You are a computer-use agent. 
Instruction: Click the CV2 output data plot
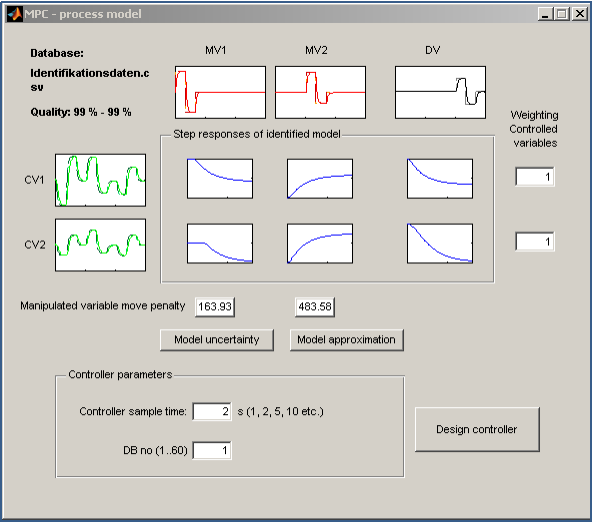pos(100,245)
